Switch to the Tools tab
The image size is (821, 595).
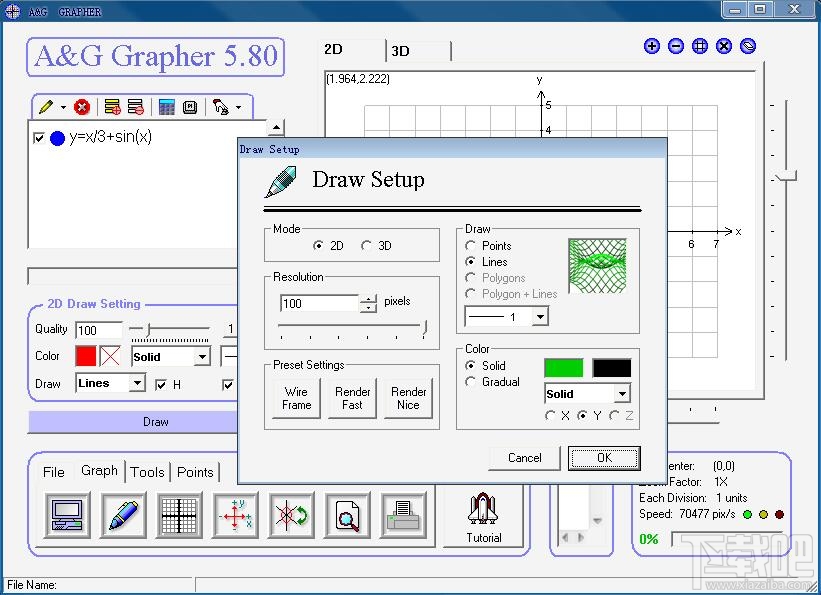click(x=147, y=471)
